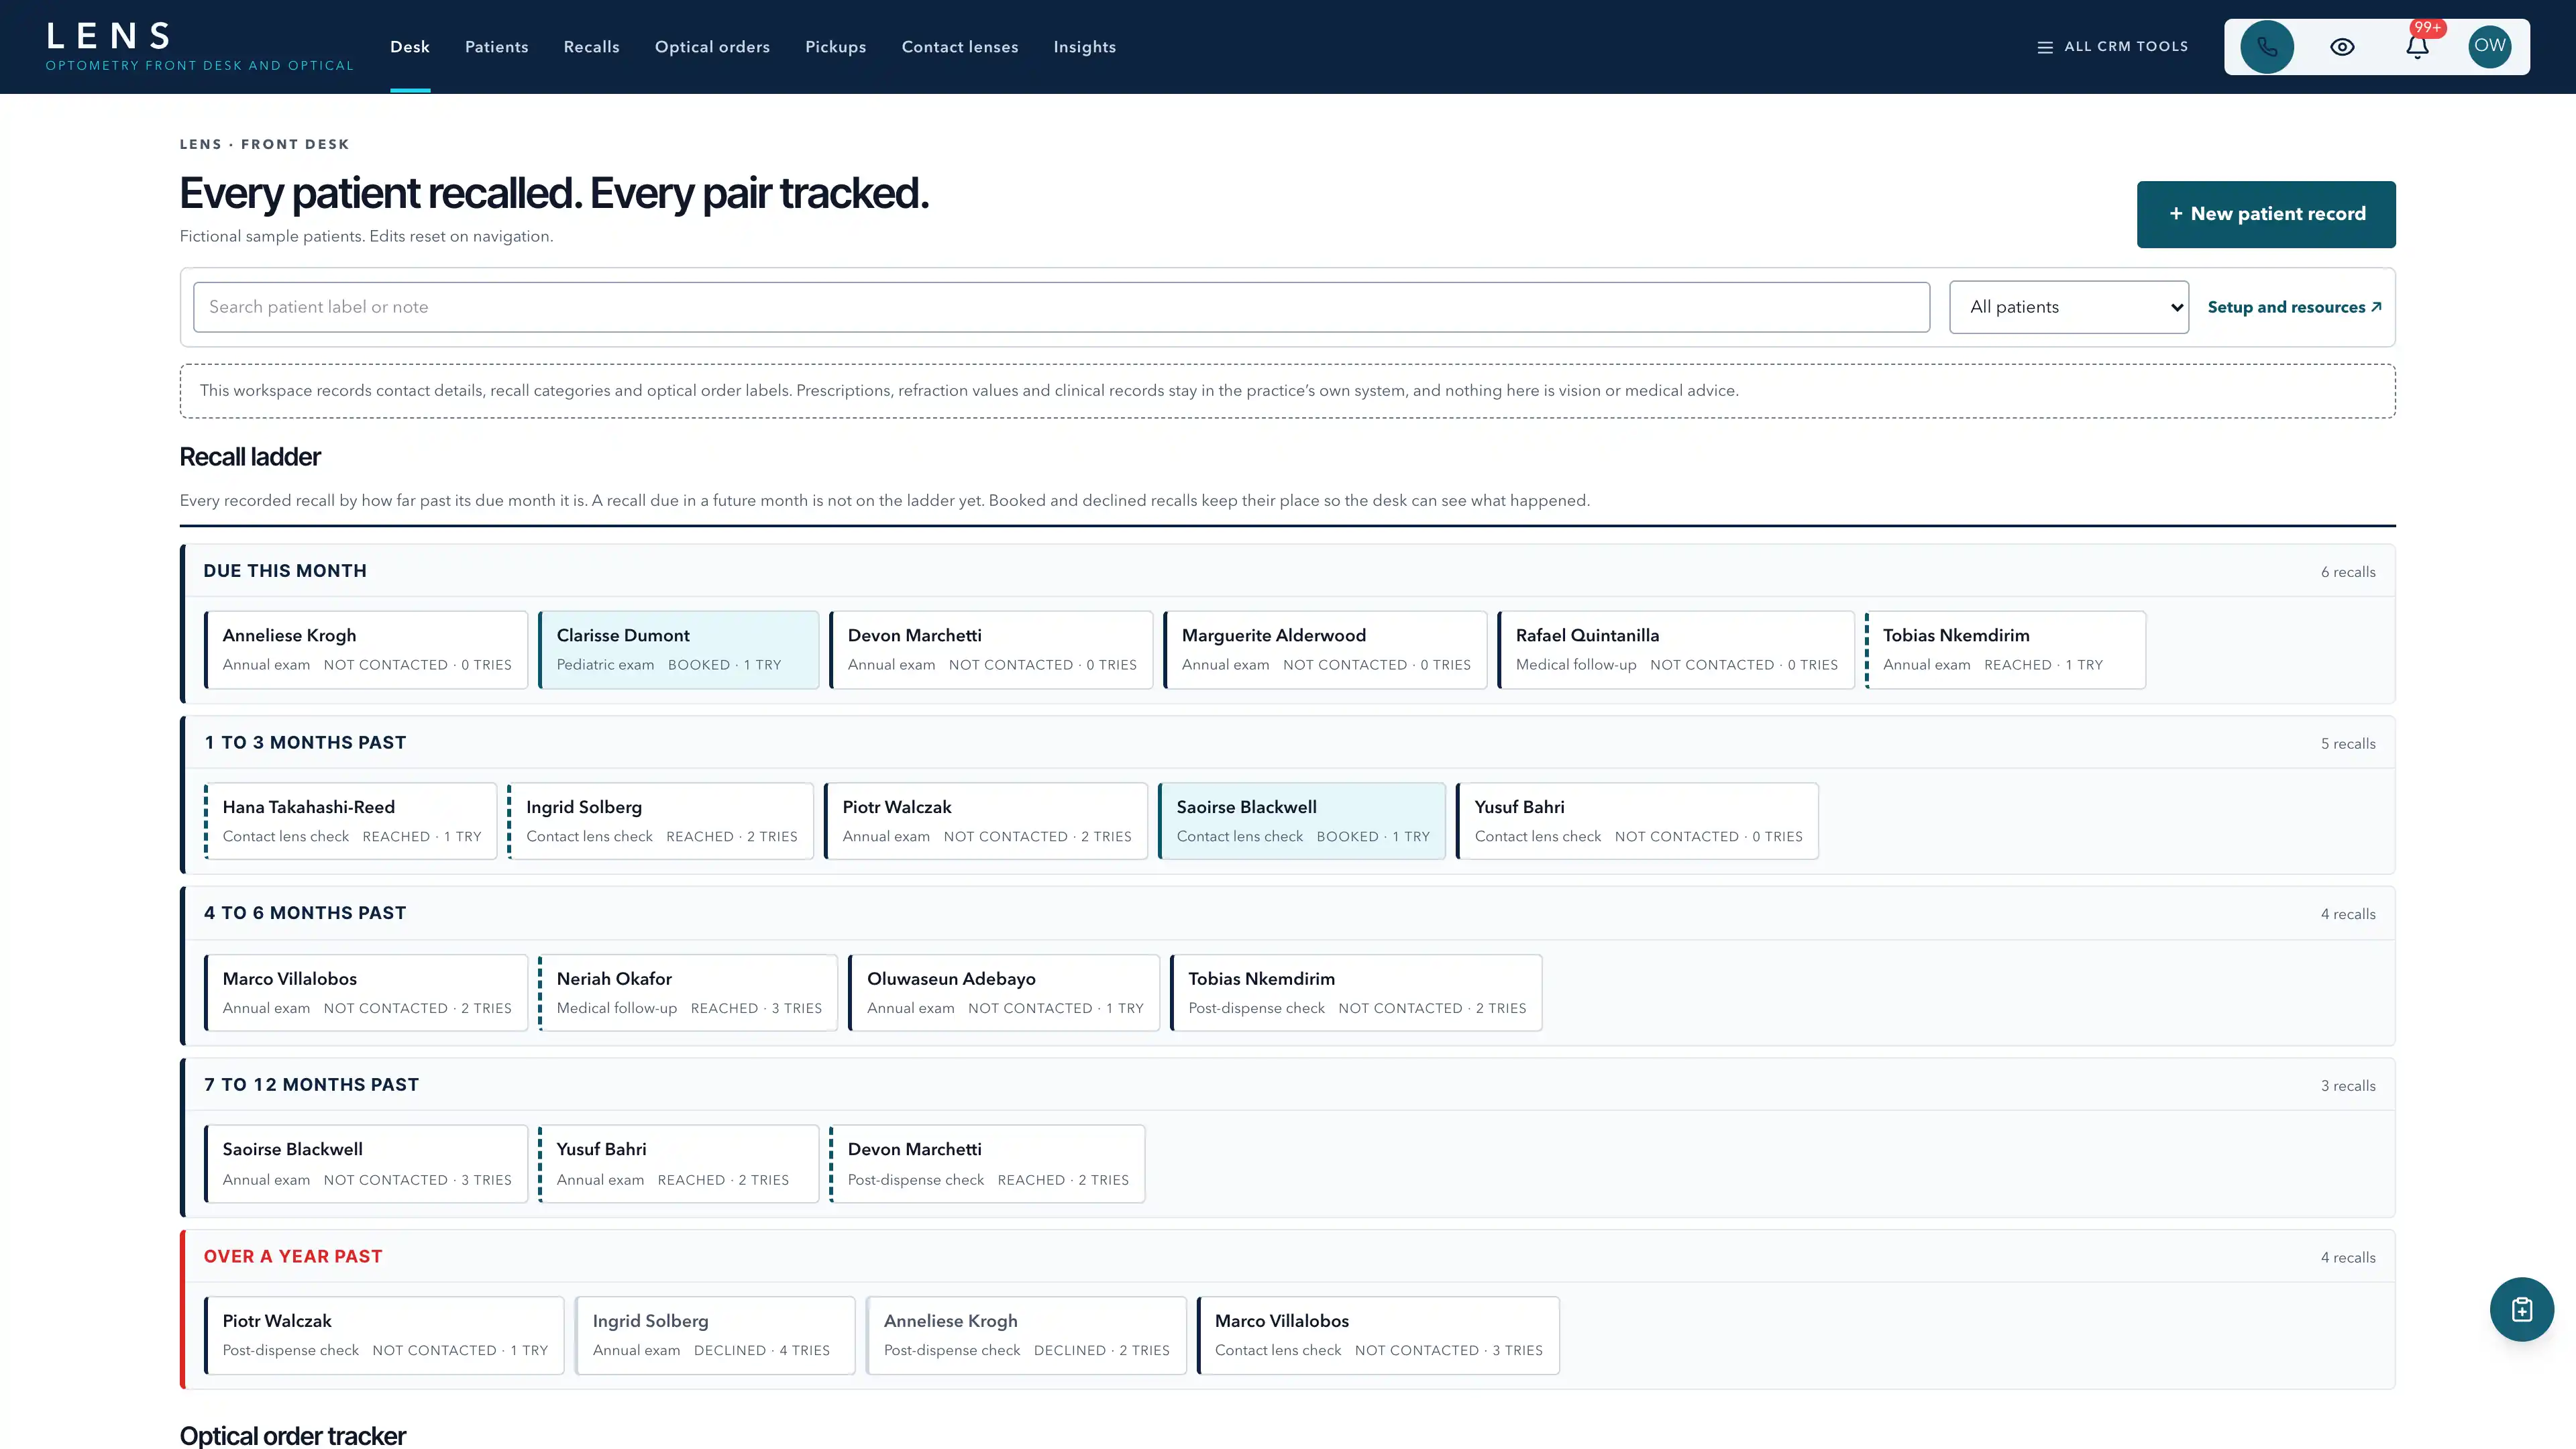Click New patient record button
Screen dimensions: 2576x1449
click(2266, 214)
